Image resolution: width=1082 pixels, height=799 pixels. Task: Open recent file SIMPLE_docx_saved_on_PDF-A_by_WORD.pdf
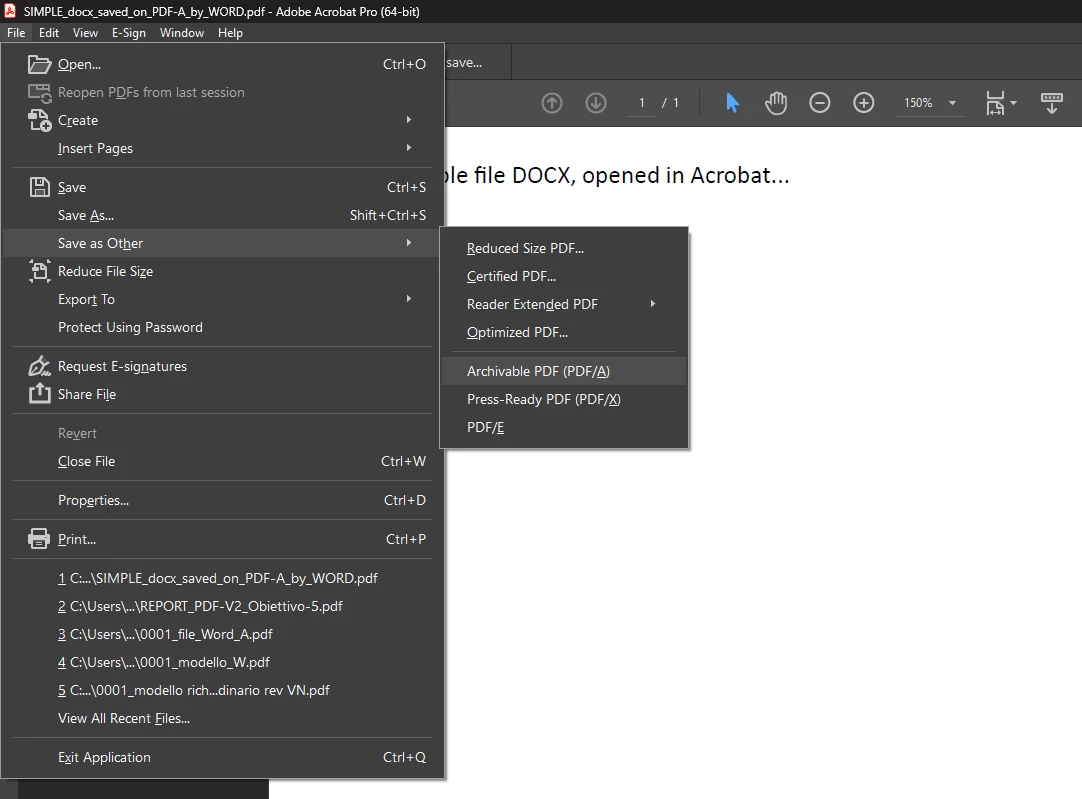[221, 578]
